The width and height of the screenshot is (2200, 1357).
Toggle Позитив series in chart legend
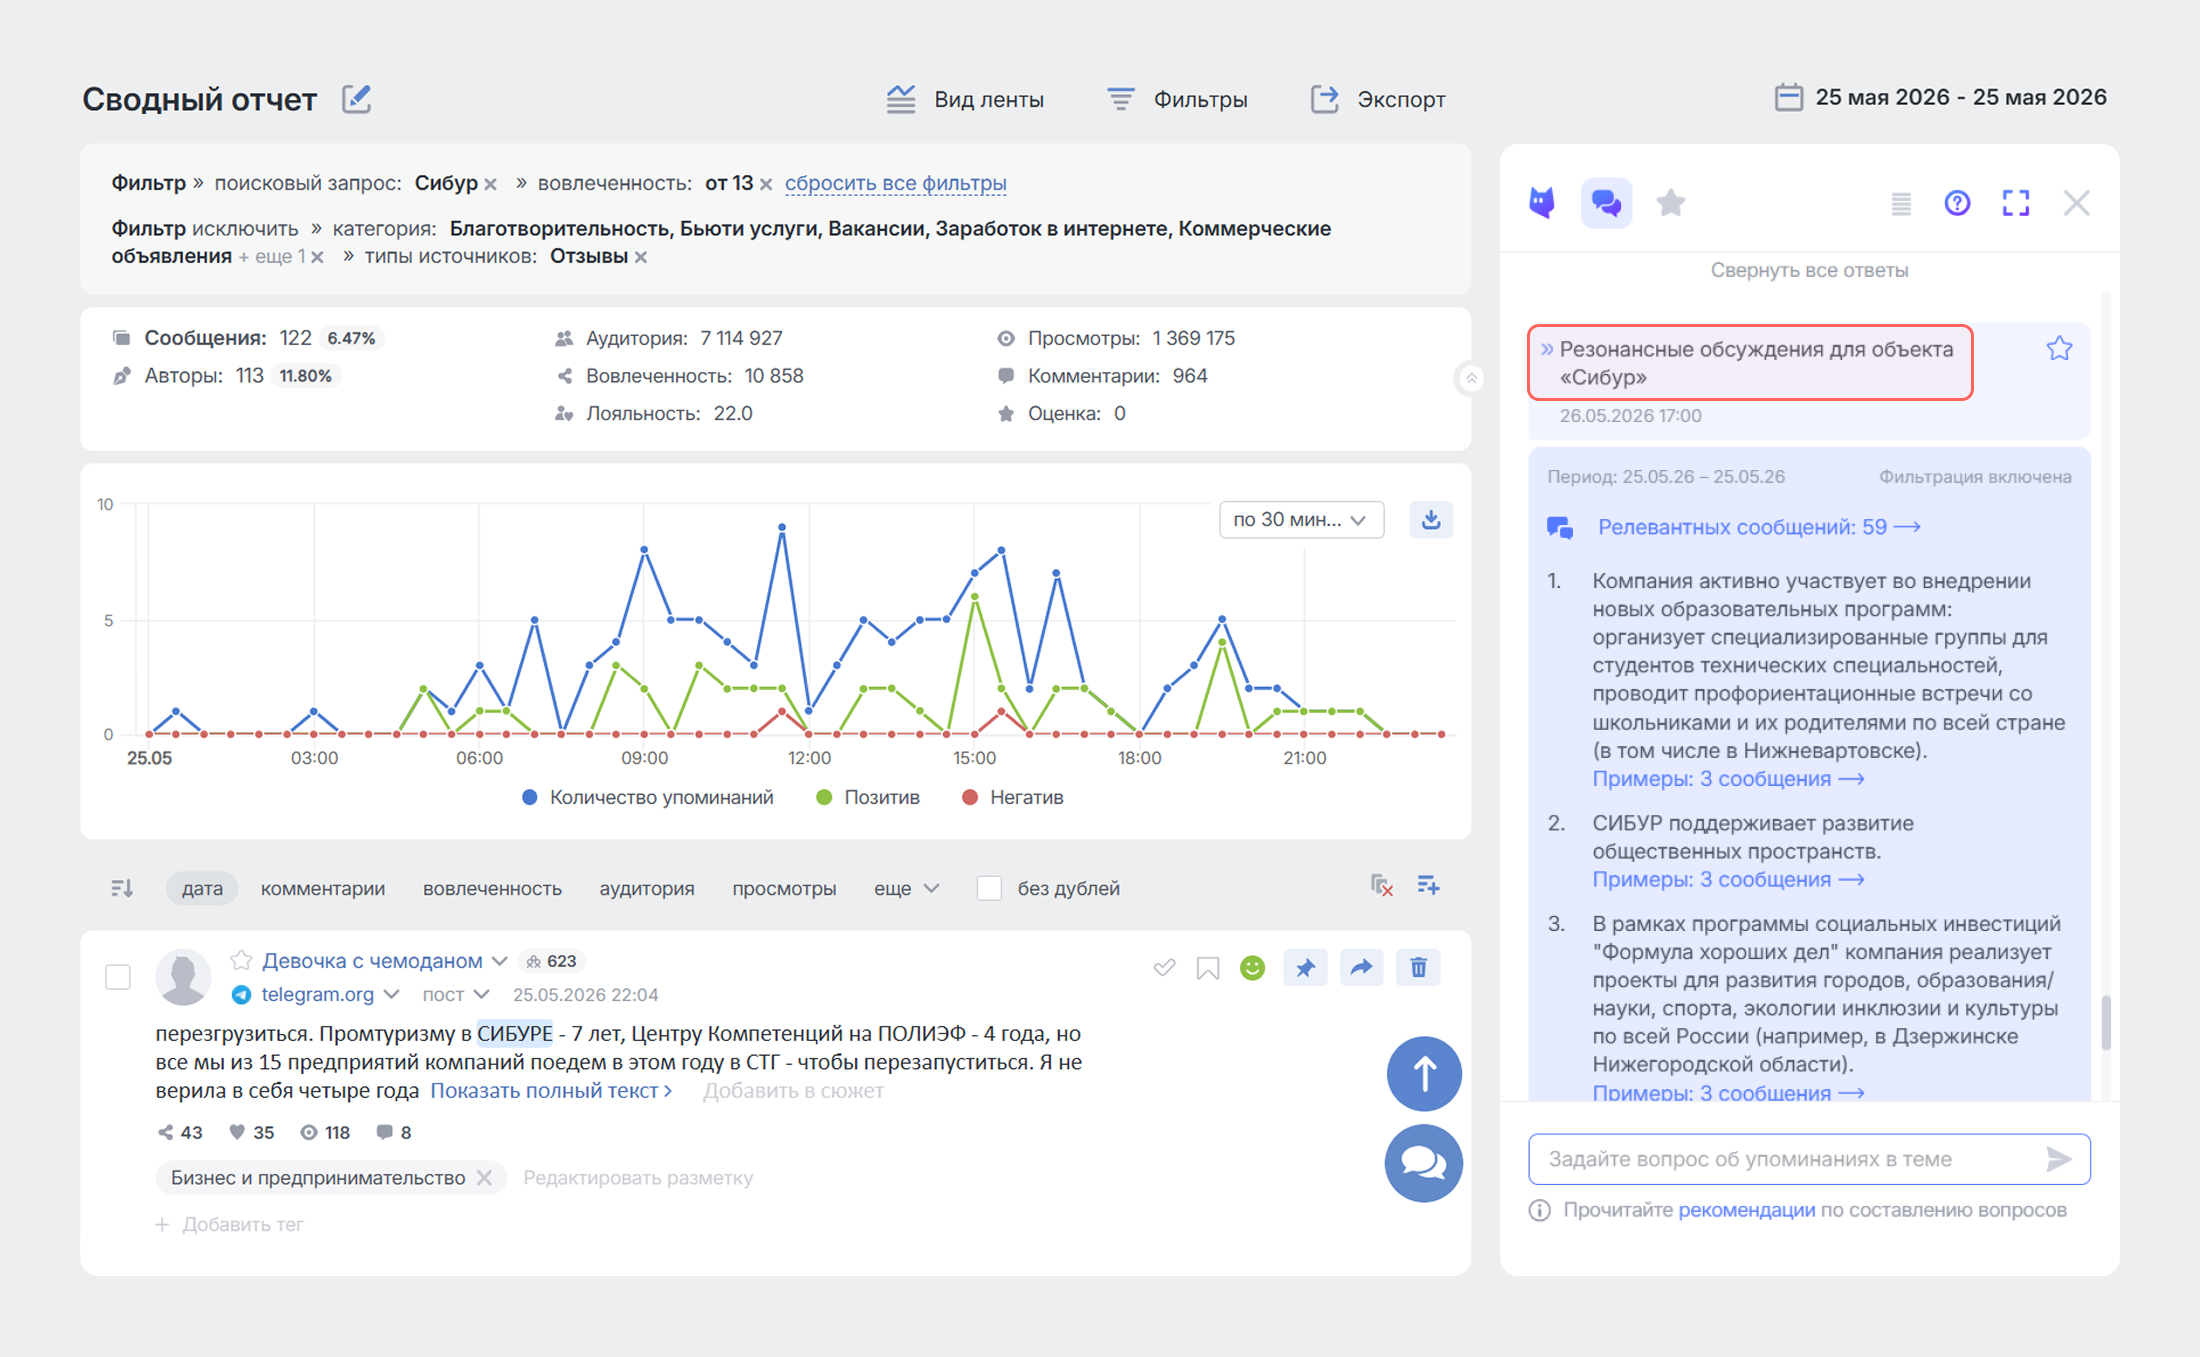click(x=868, y=797)
